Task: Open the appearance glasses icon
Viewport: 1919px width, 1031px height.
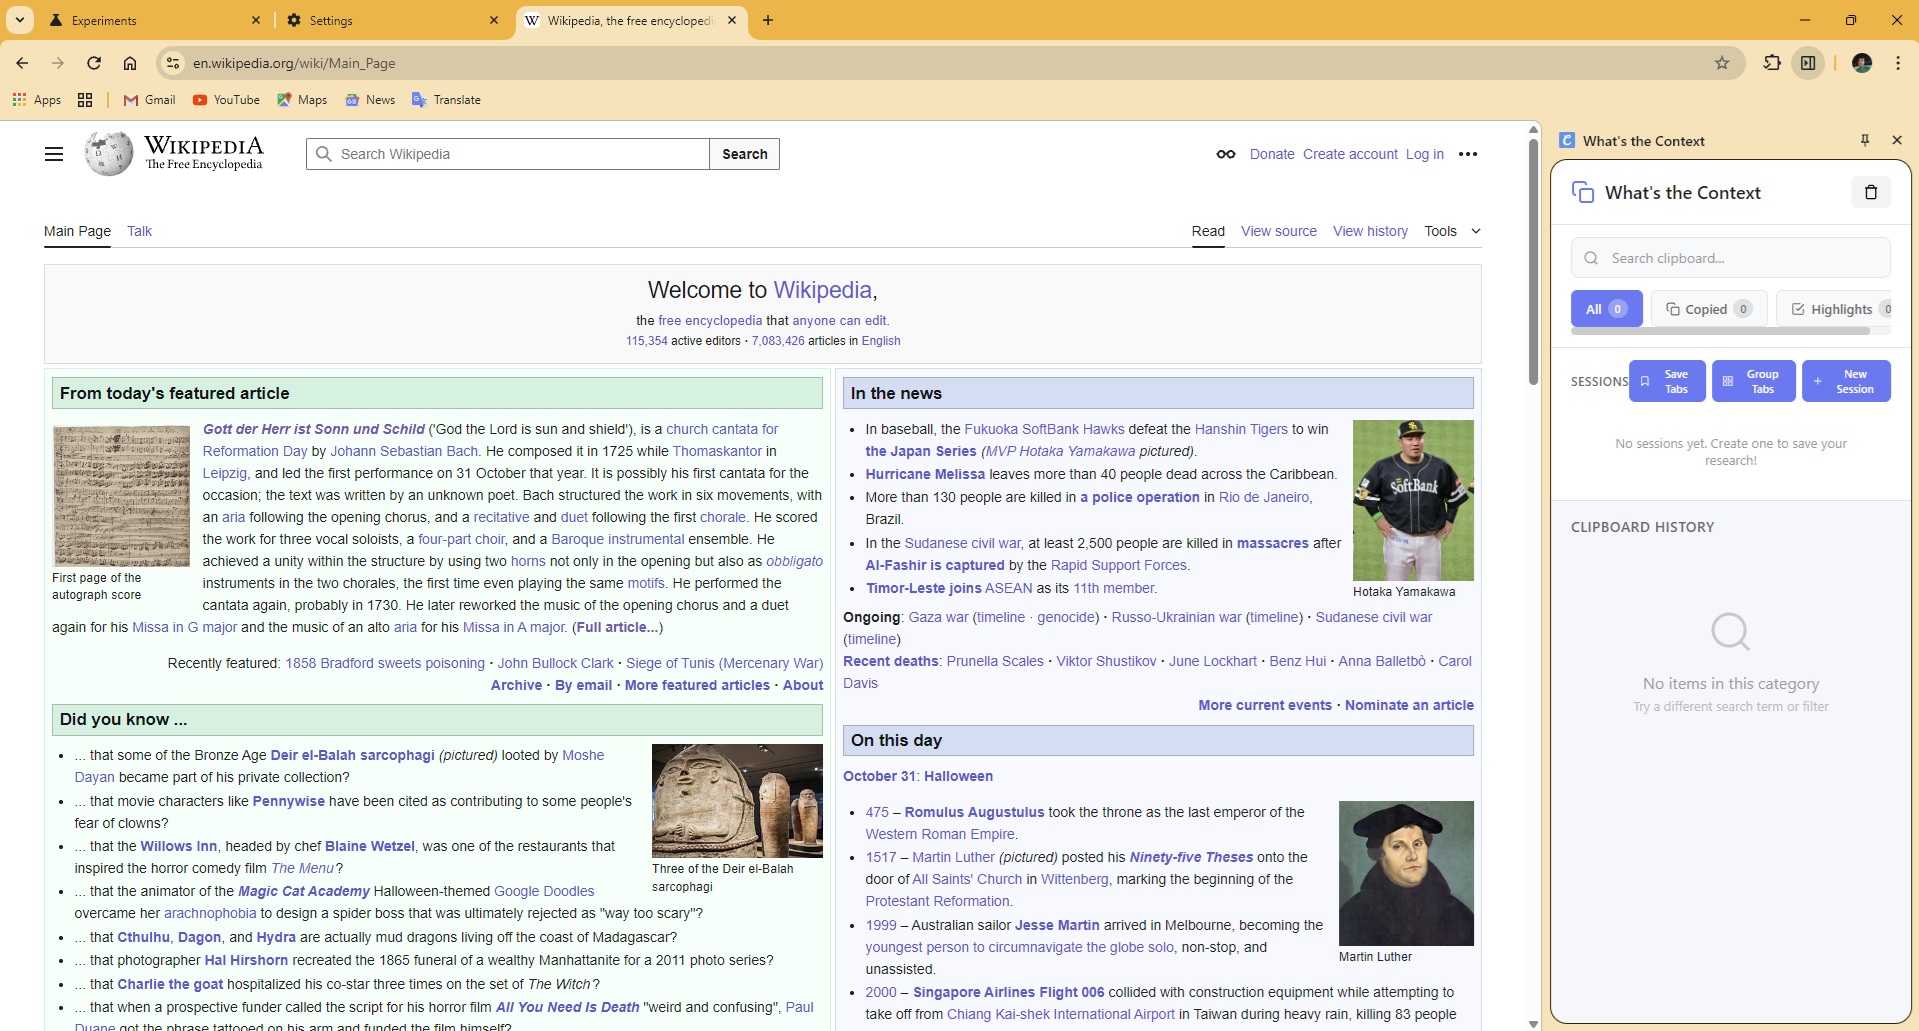Action: coord(1225,154)
